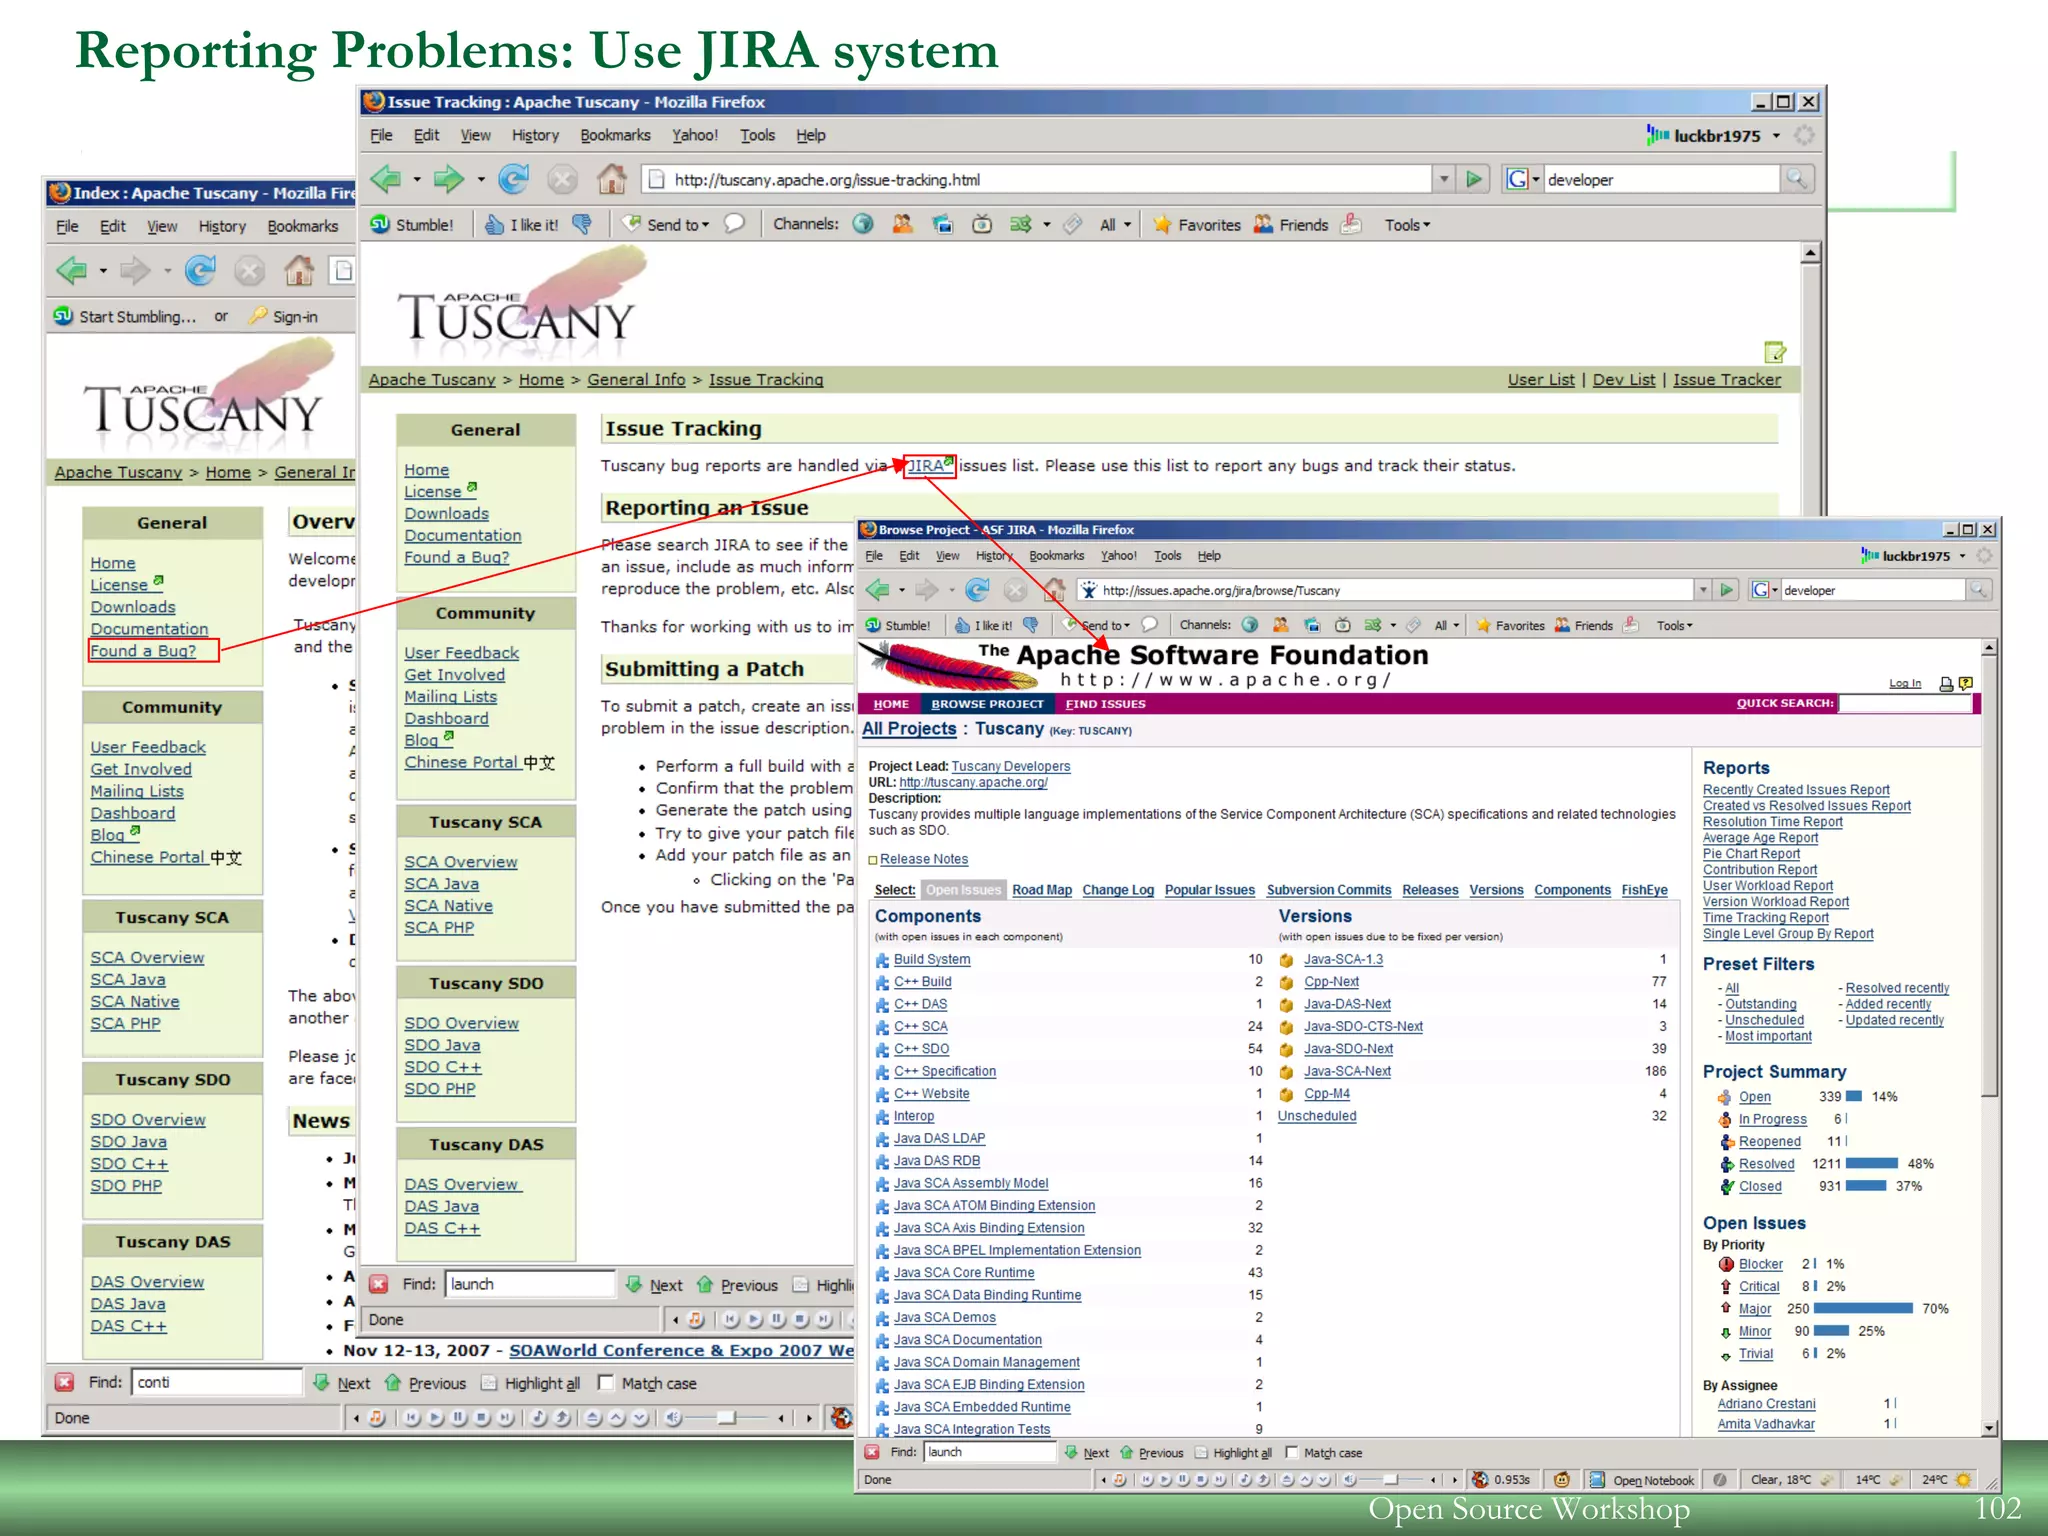Click Back arrow in Issue Tracking window
The width and height of the screenshot is (2048, 1536).
[386, 179]
